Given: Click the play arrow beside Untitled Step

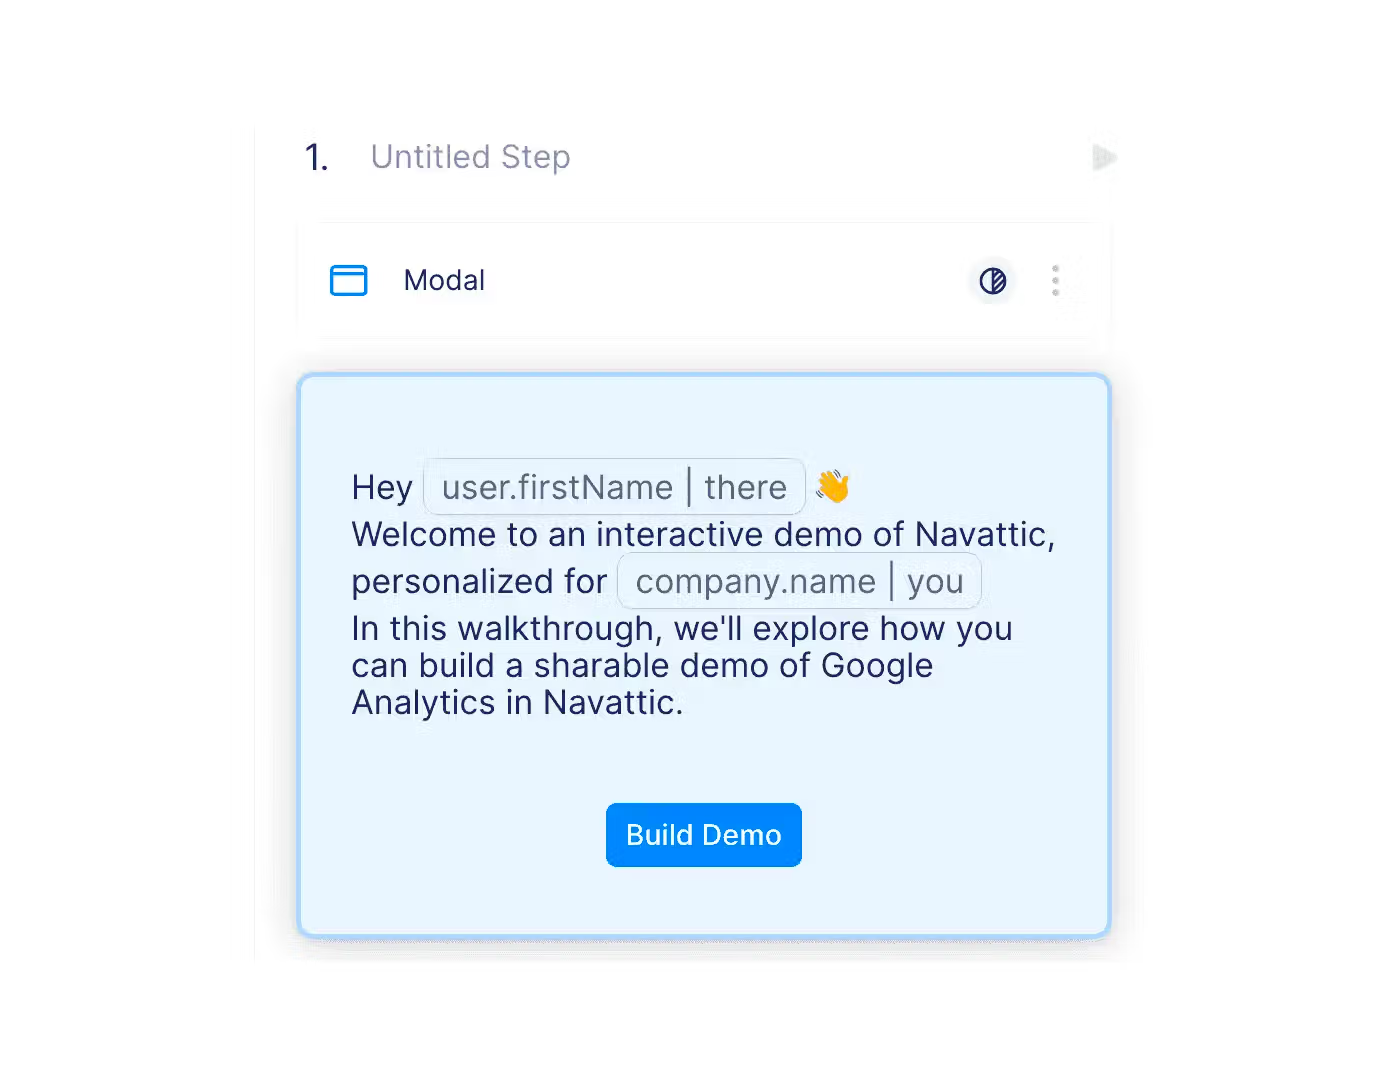Looking at the screenshot, I should (x=1104, y=158).
